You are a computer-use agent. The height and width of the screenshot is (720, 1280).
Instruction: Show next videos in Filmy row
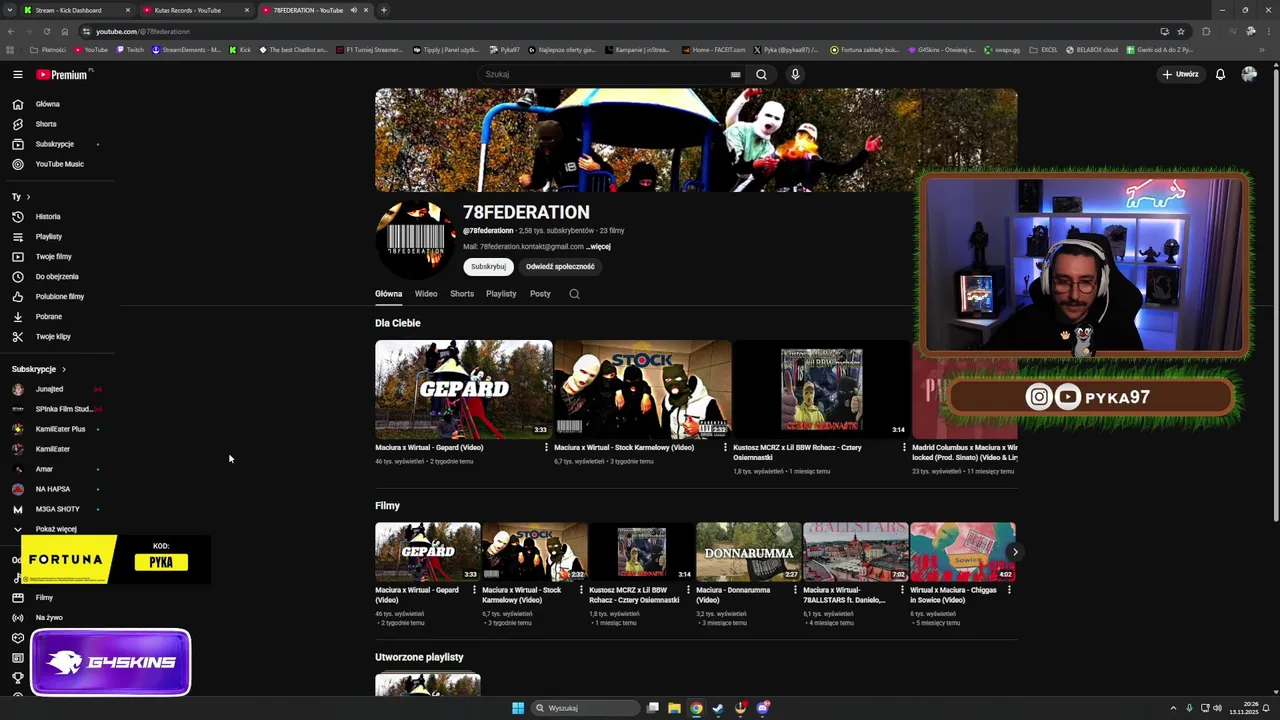[1014, 552]
